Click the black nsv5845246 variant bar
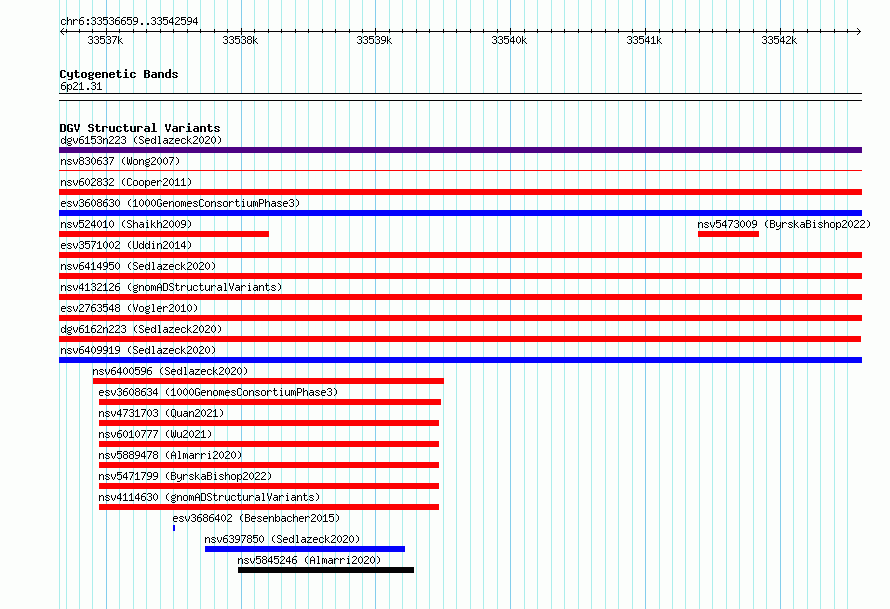 [x=326, y=570]
